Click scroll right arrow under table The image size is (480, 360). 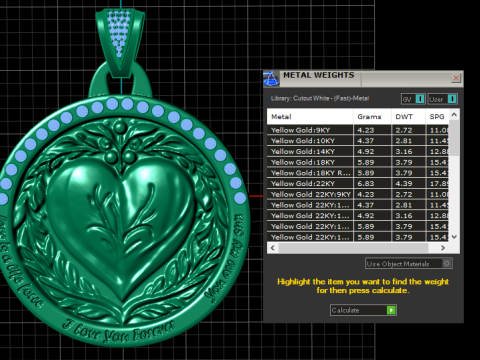(443, 248)
